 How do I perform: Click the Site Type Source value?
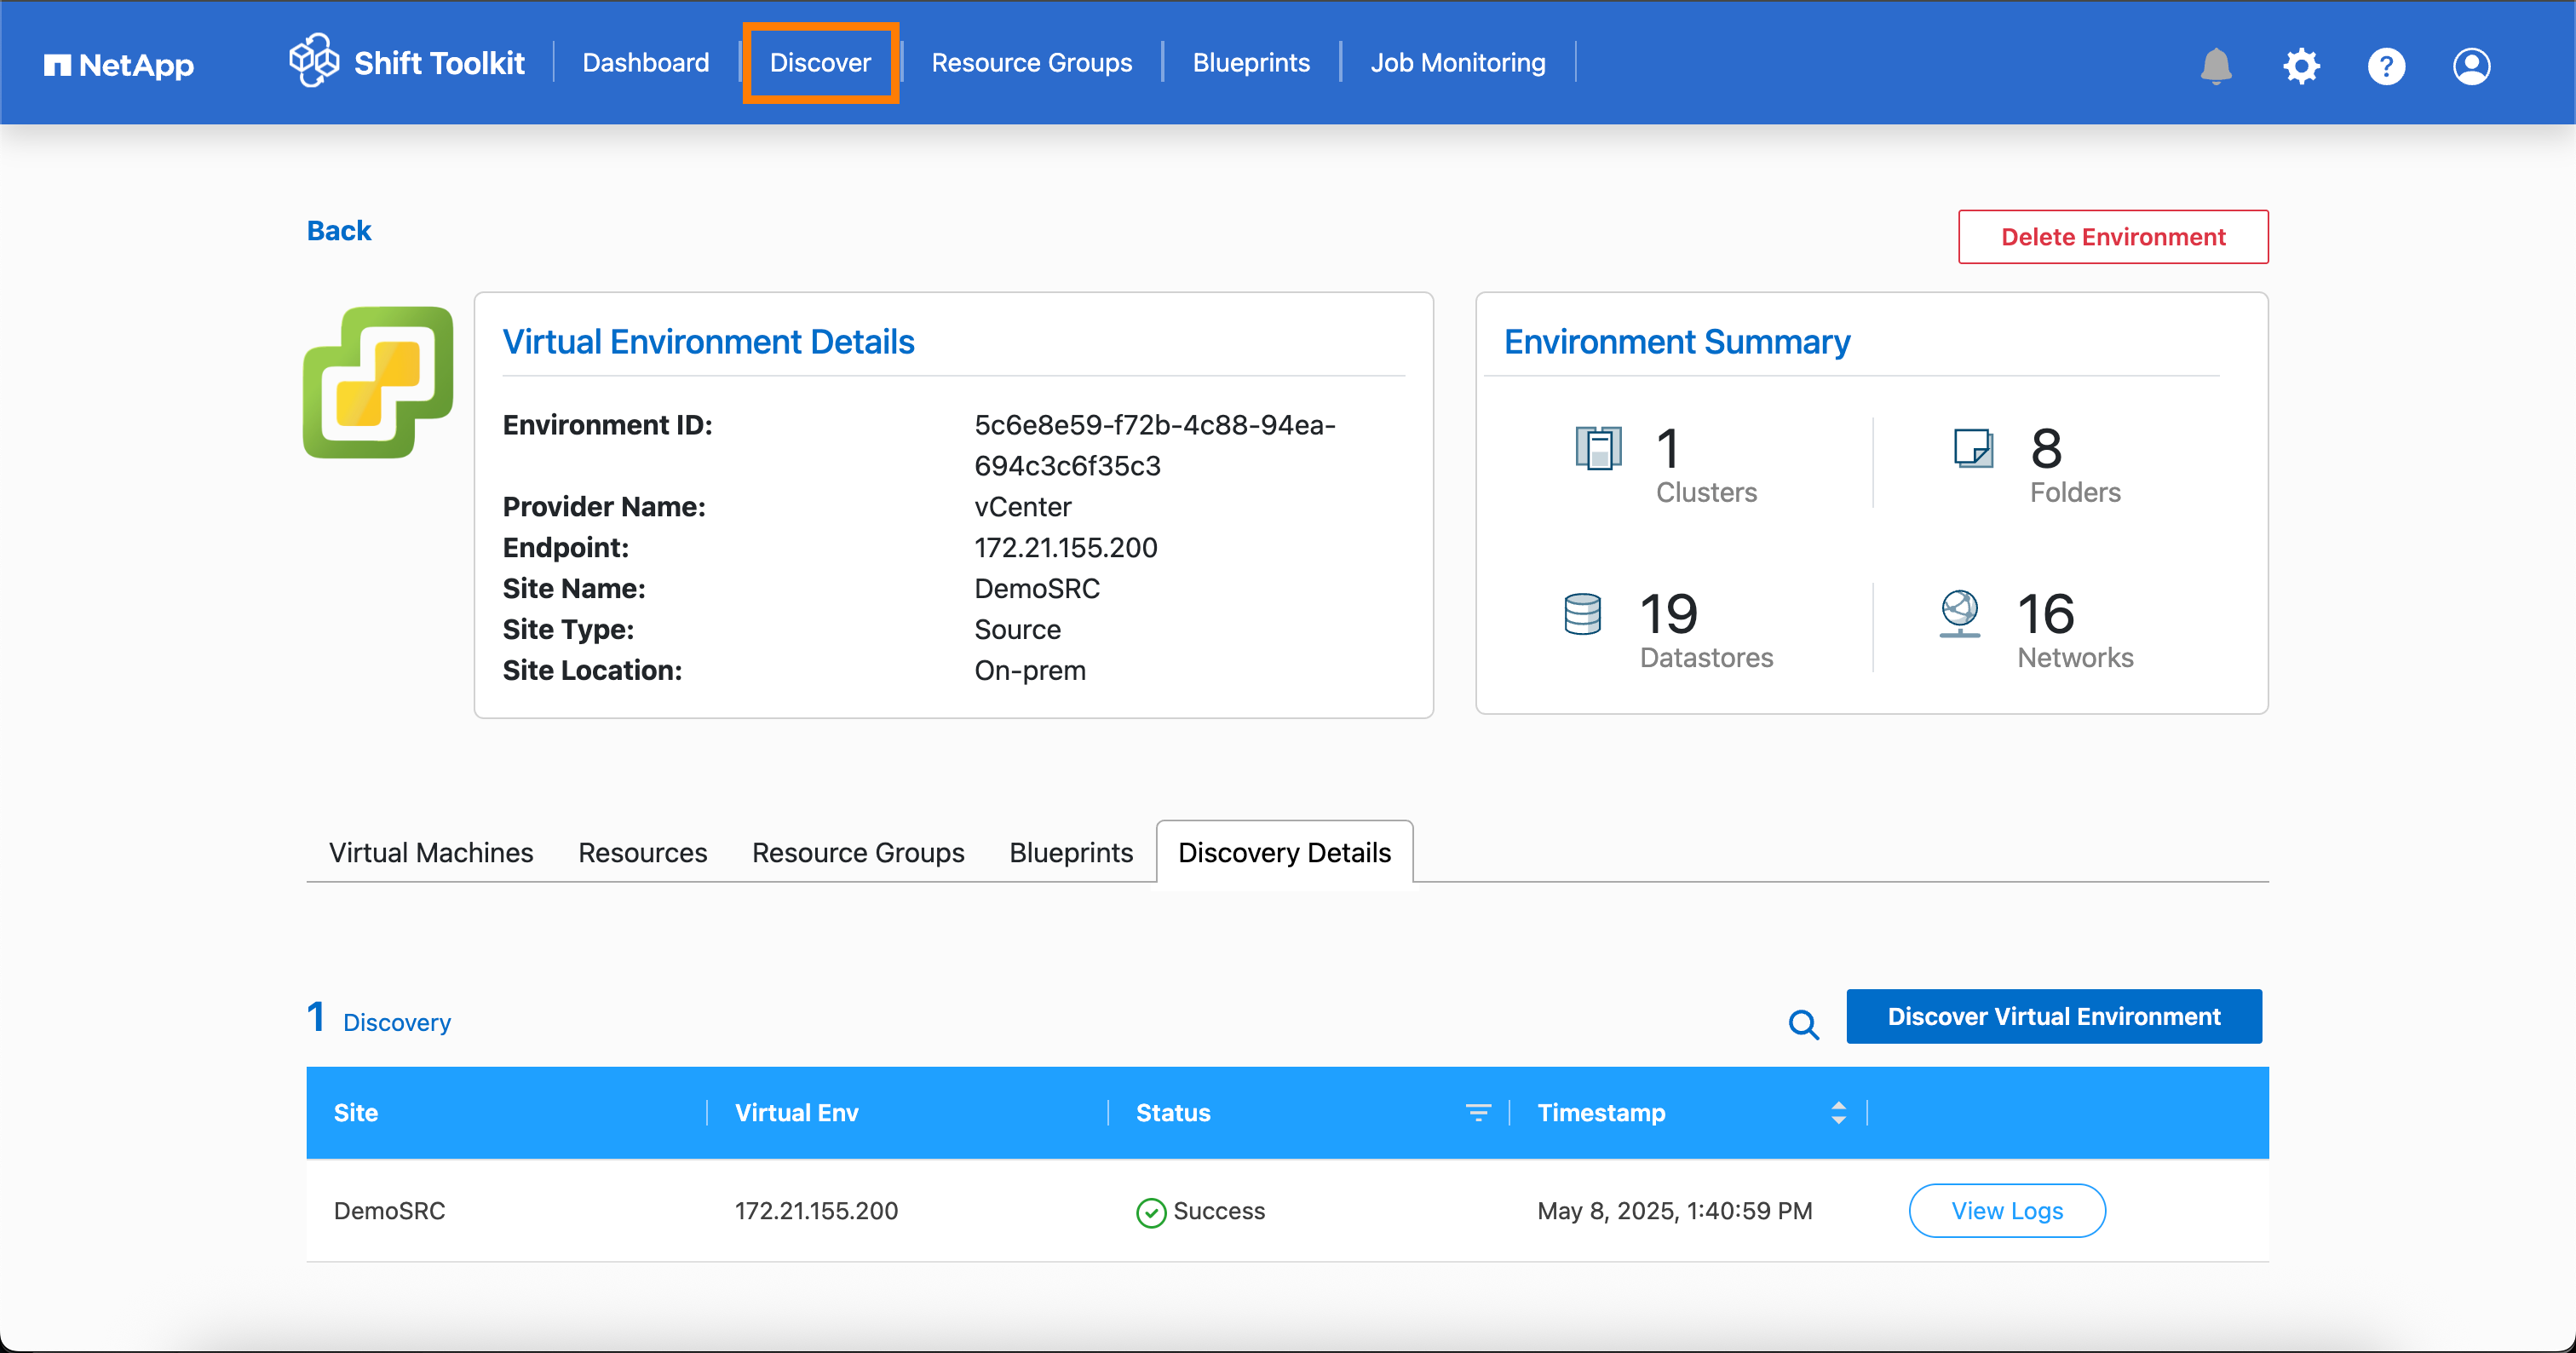1018,630
